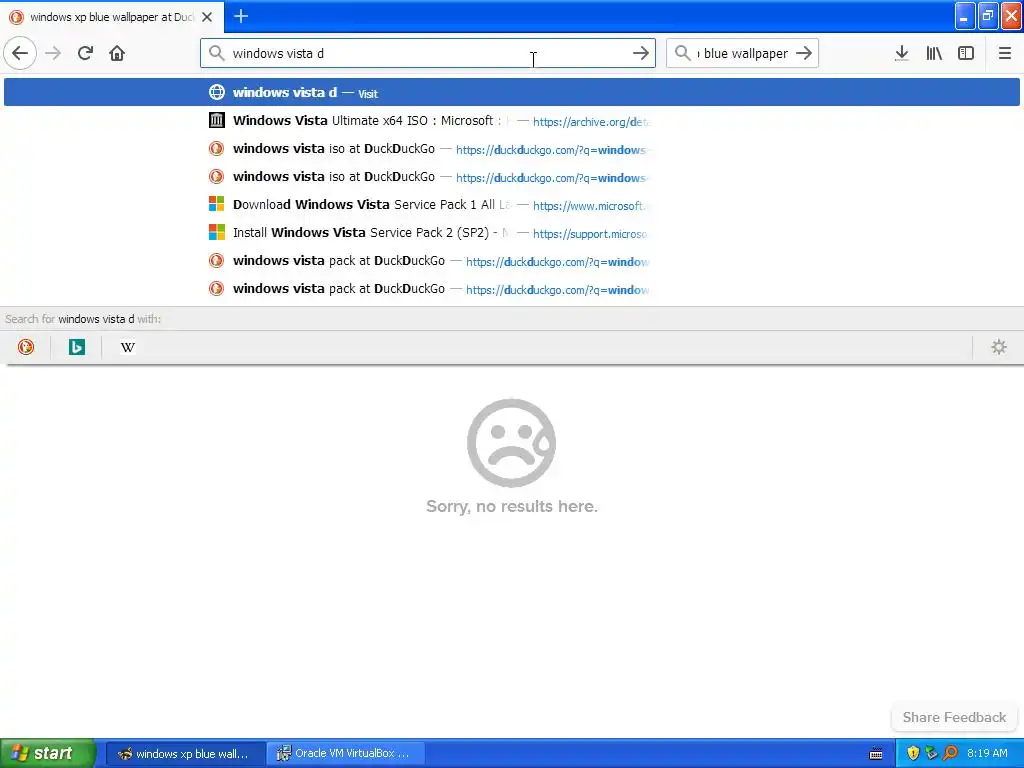Open the Firefox hamburger menu
1024x768 pixels.
coord(1004,53)
